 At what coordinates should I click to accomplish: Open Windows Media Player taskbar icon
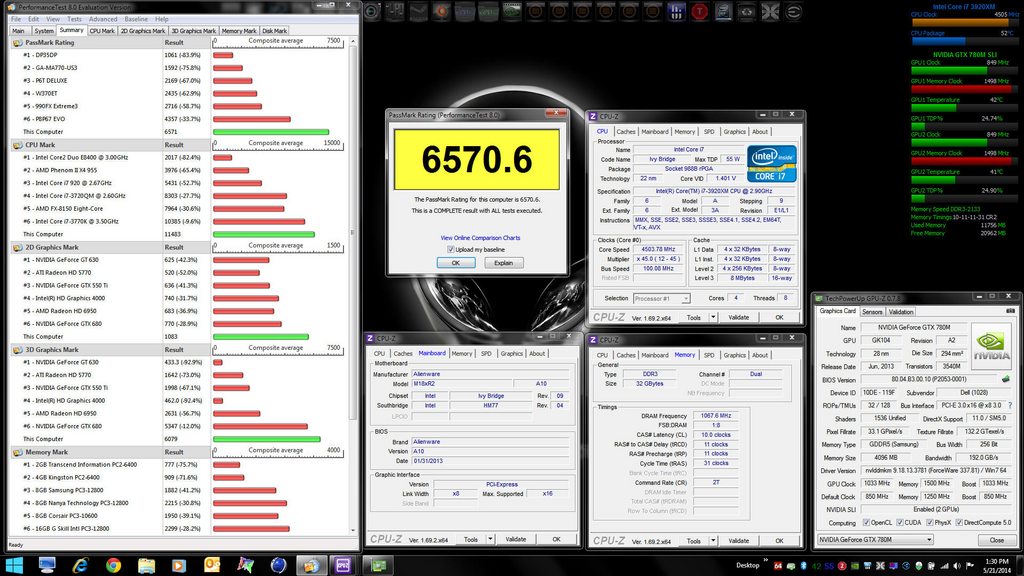pyautogui.click(x=179, y=565)
